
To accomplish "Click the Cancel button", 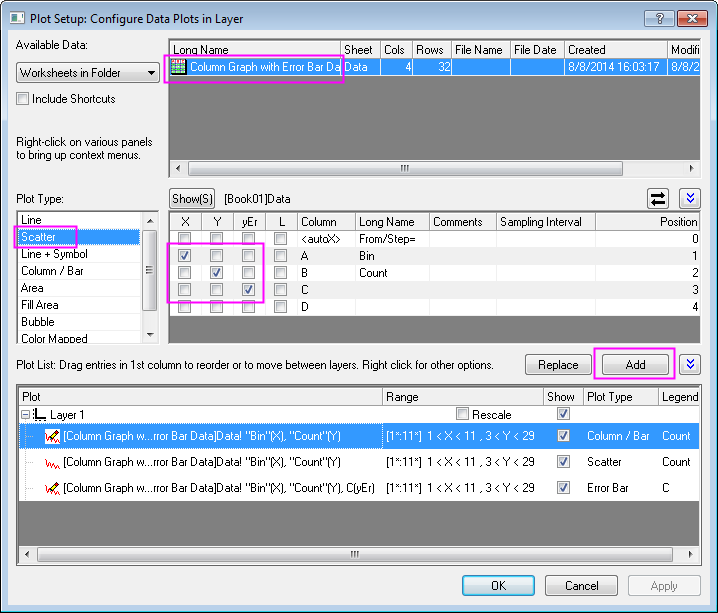I will 582,586.
